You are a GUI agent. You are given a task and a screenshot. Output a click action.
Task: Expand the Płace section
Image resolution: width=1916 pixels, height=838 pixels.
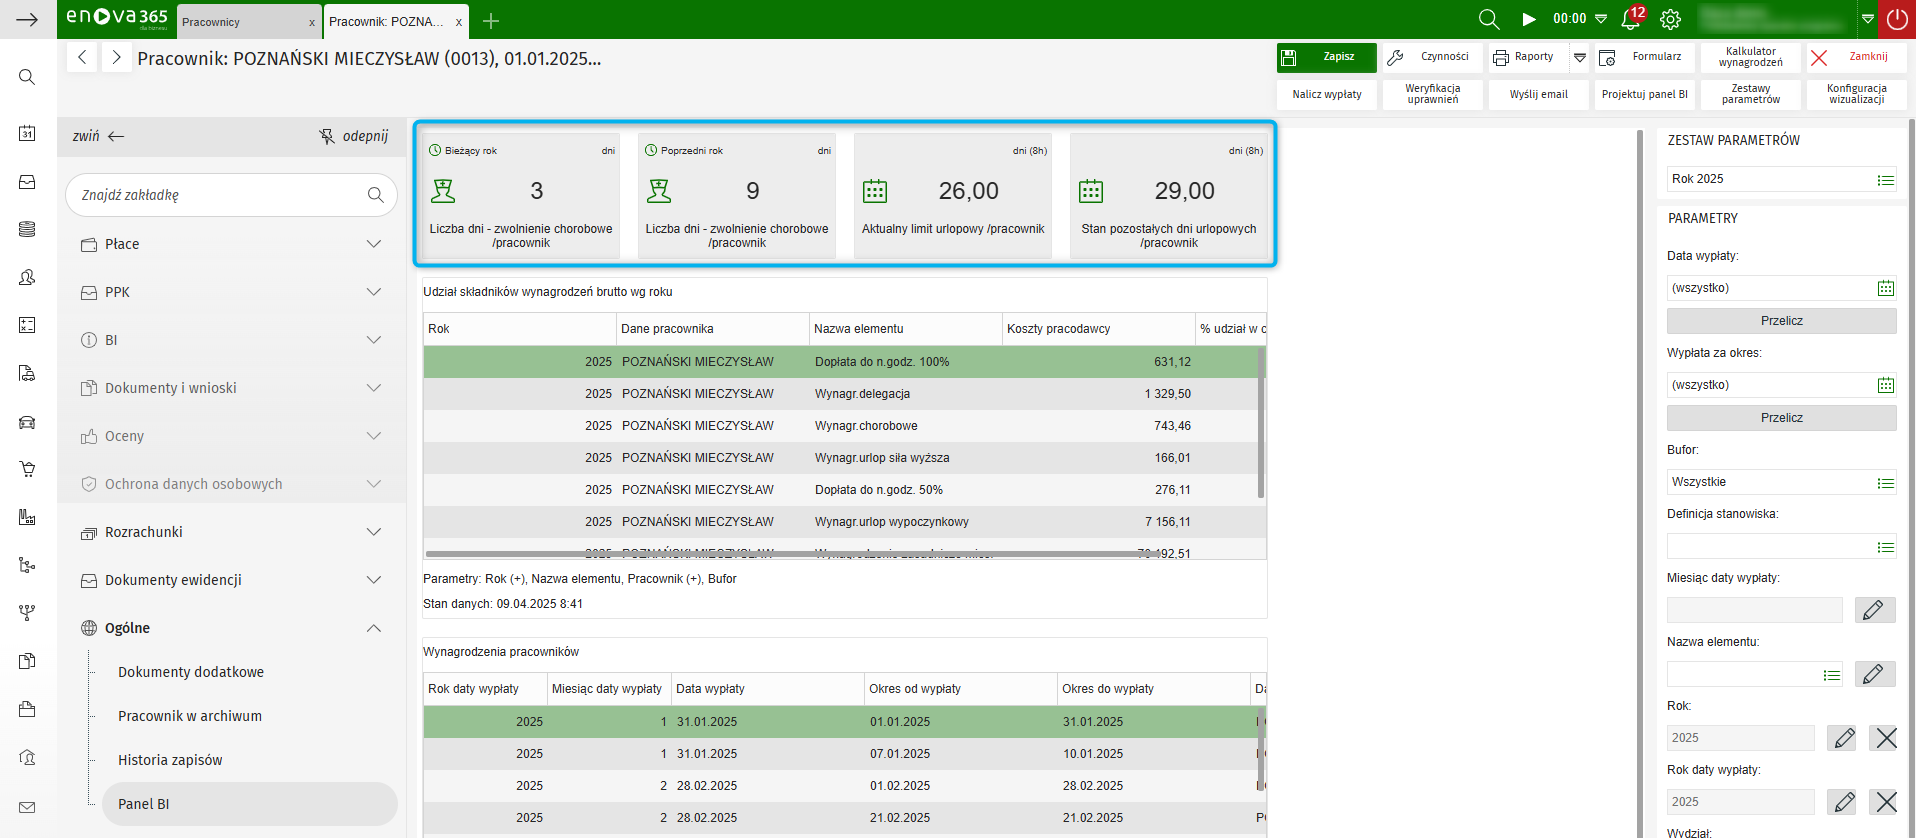pos(232,244)
